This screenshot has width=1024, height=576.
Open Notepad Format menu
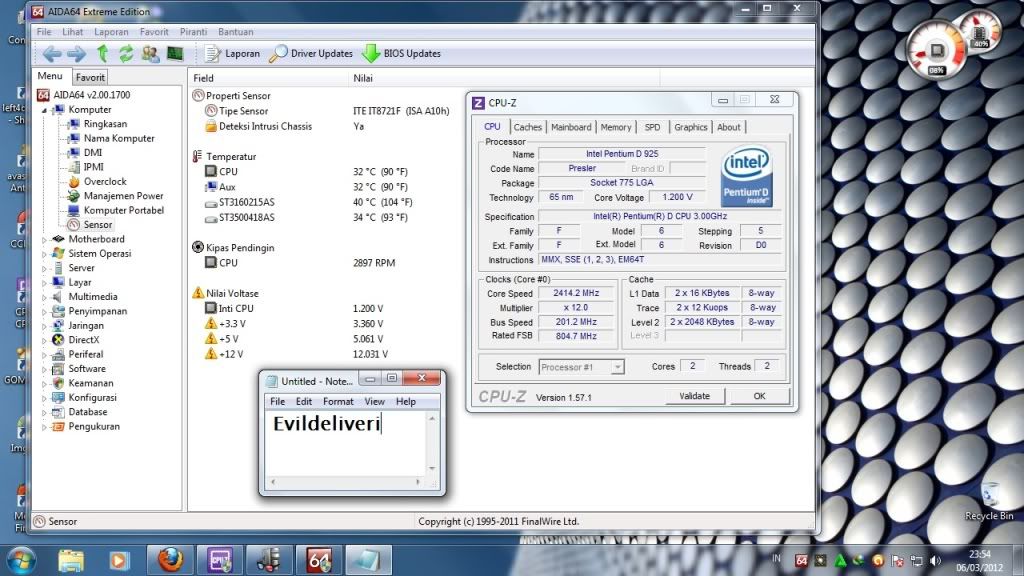click(x=338, y=402)
